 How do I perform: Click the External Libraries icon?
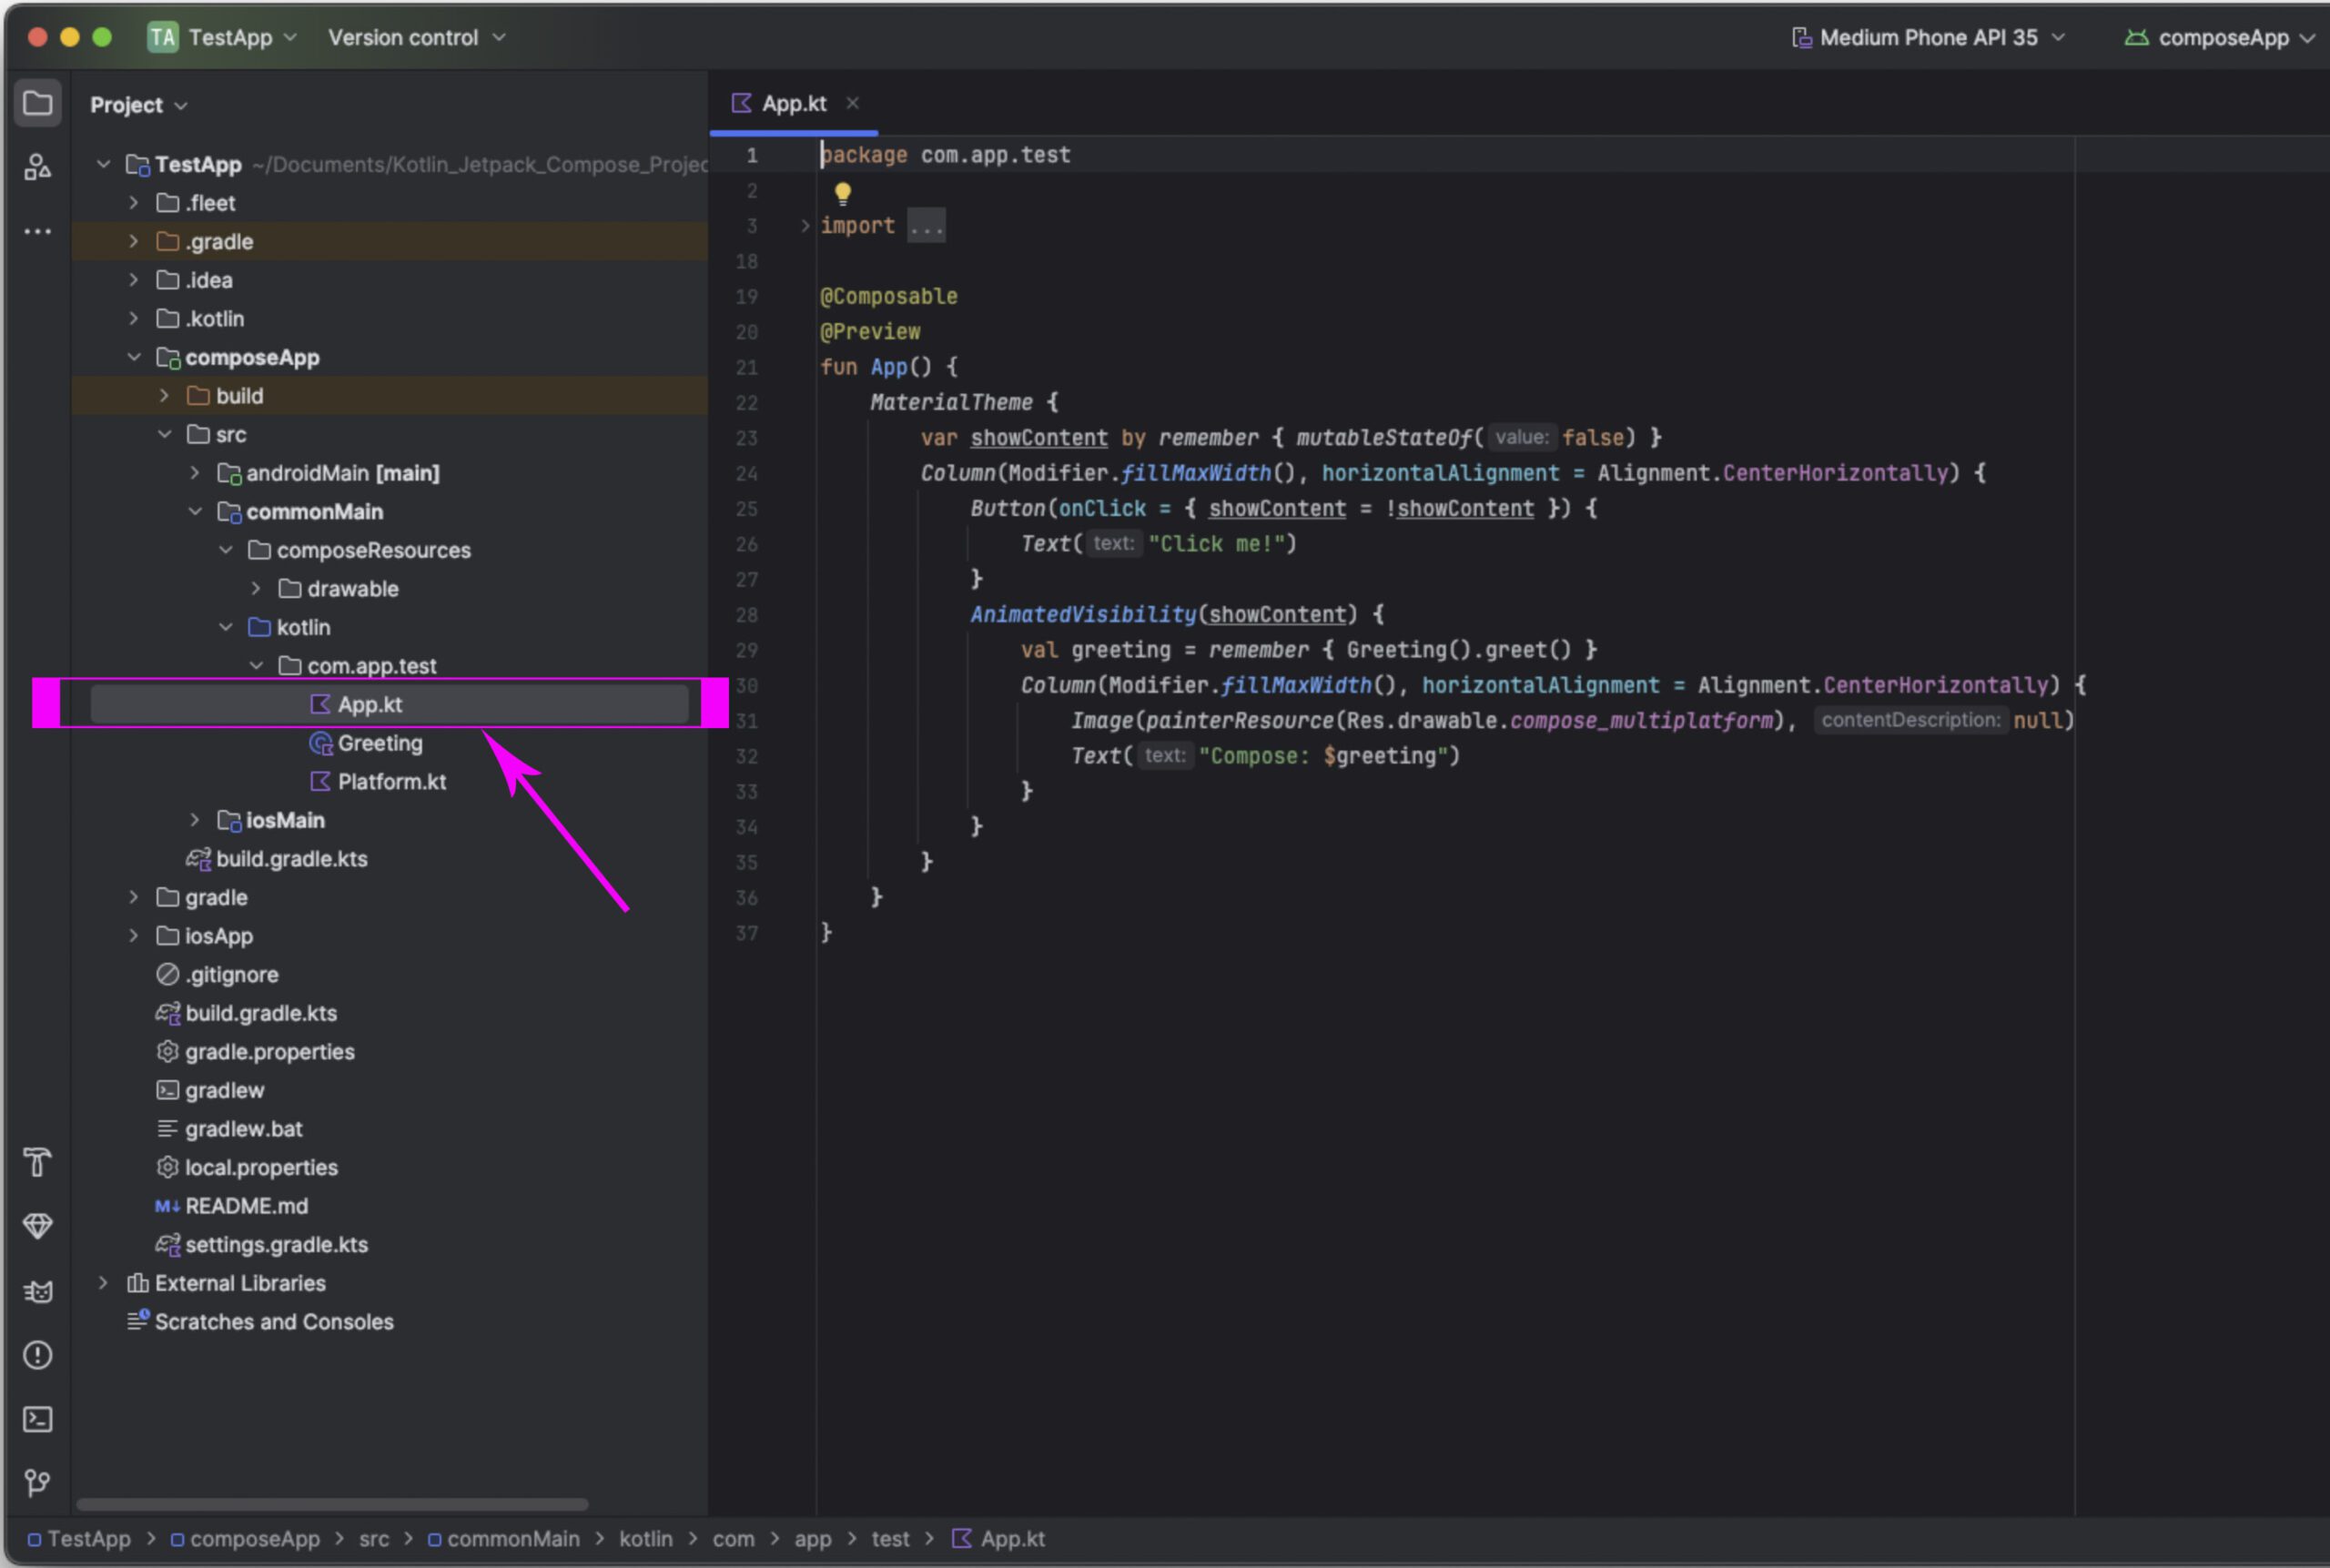pyautogui.click(x=137, y=1283)
